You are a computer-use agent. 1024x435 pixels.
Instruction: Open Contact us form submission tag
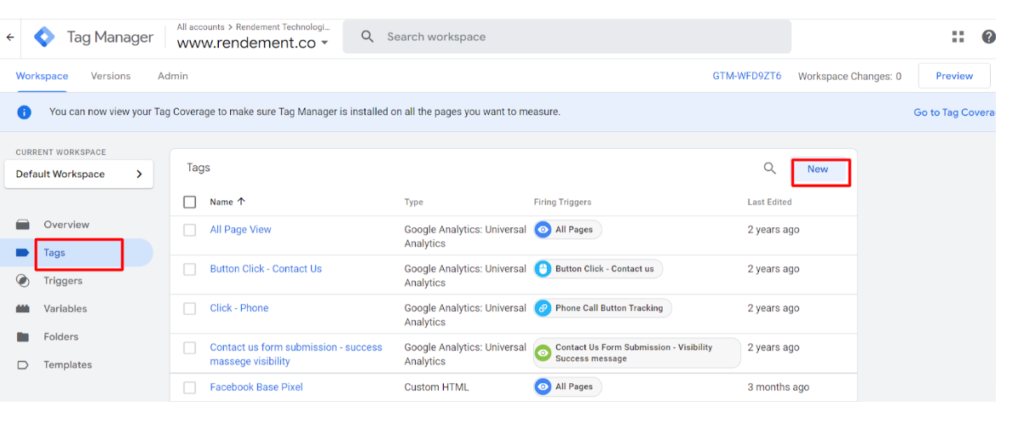pos(296,354)
